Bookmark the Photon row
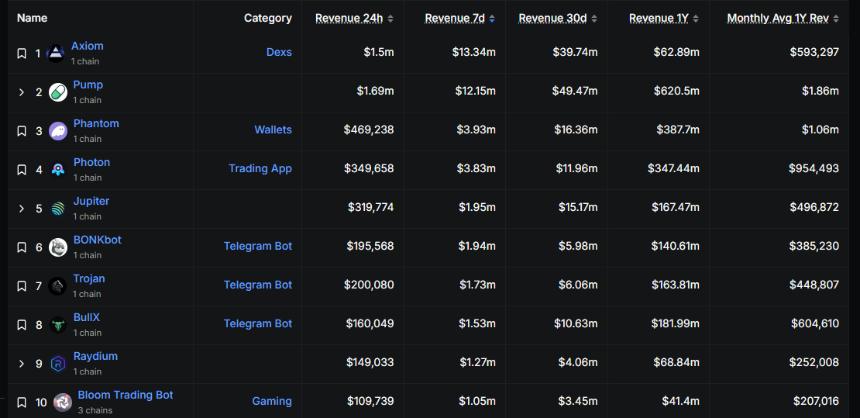This screenshot has height=418, width=860. click(x=21, y=170)
